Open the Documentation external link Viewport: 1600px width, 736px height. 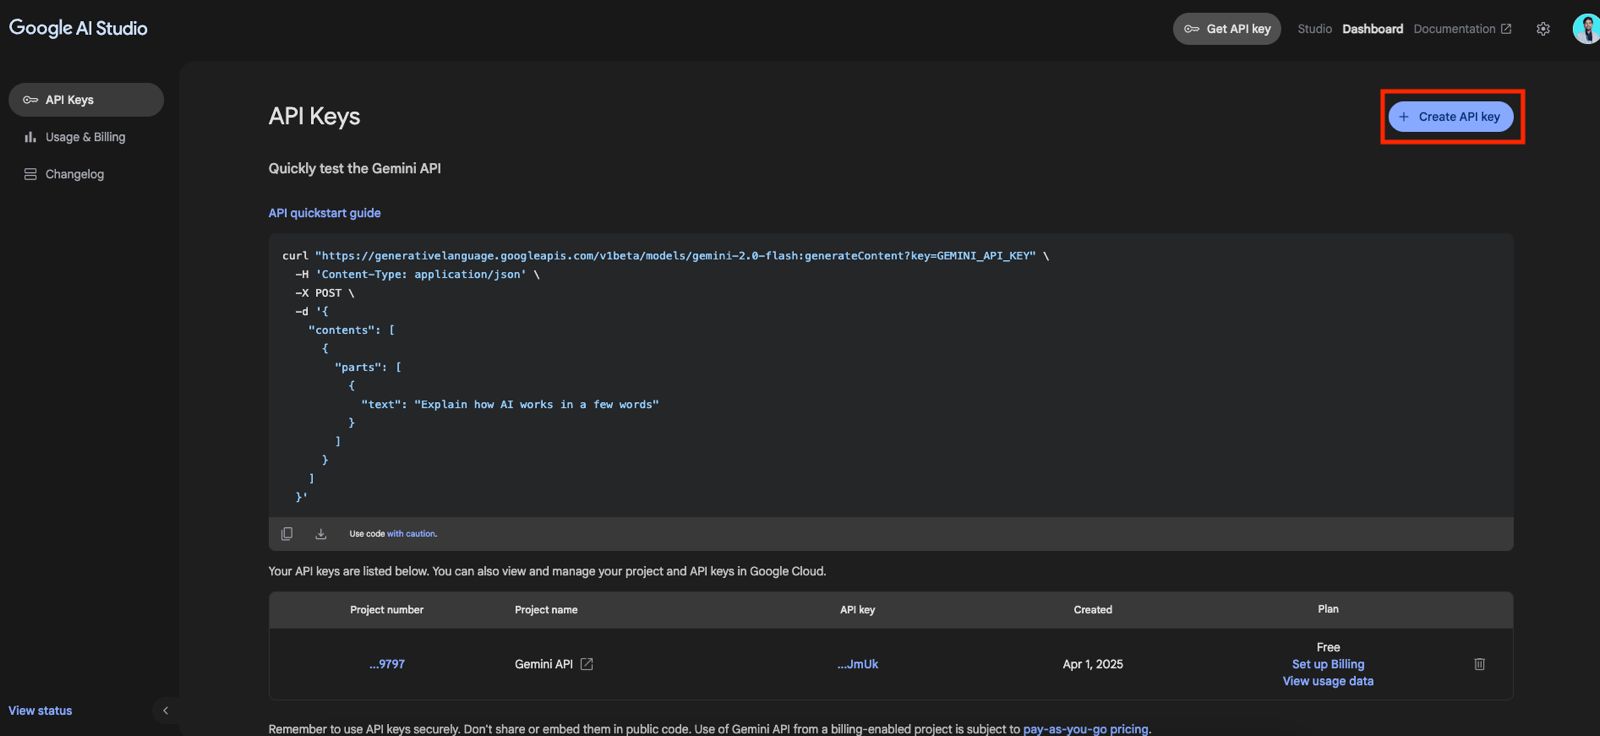pyautogui.click(x=1462, y=29)
